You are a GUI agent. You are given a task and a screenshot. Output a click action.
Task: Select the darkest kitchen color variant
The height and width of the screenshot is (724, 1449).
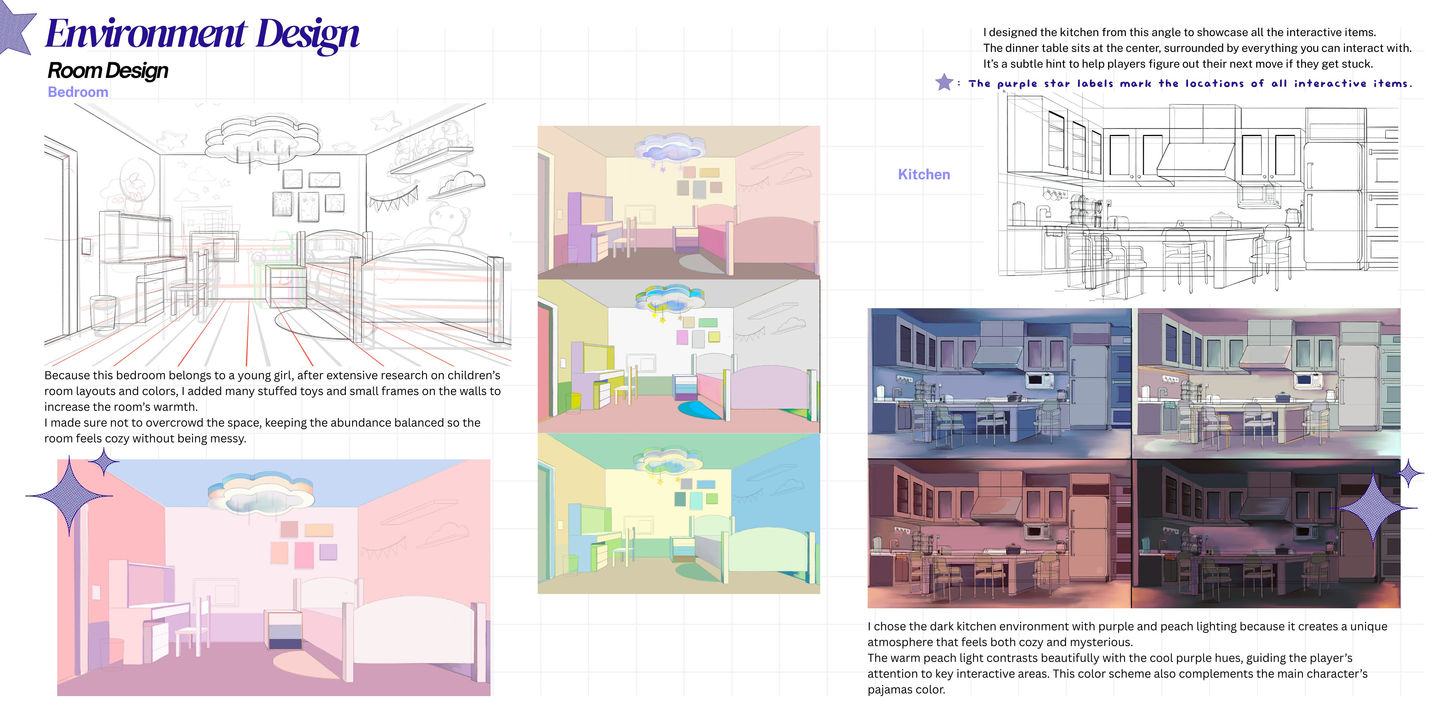click(1267, 534)
